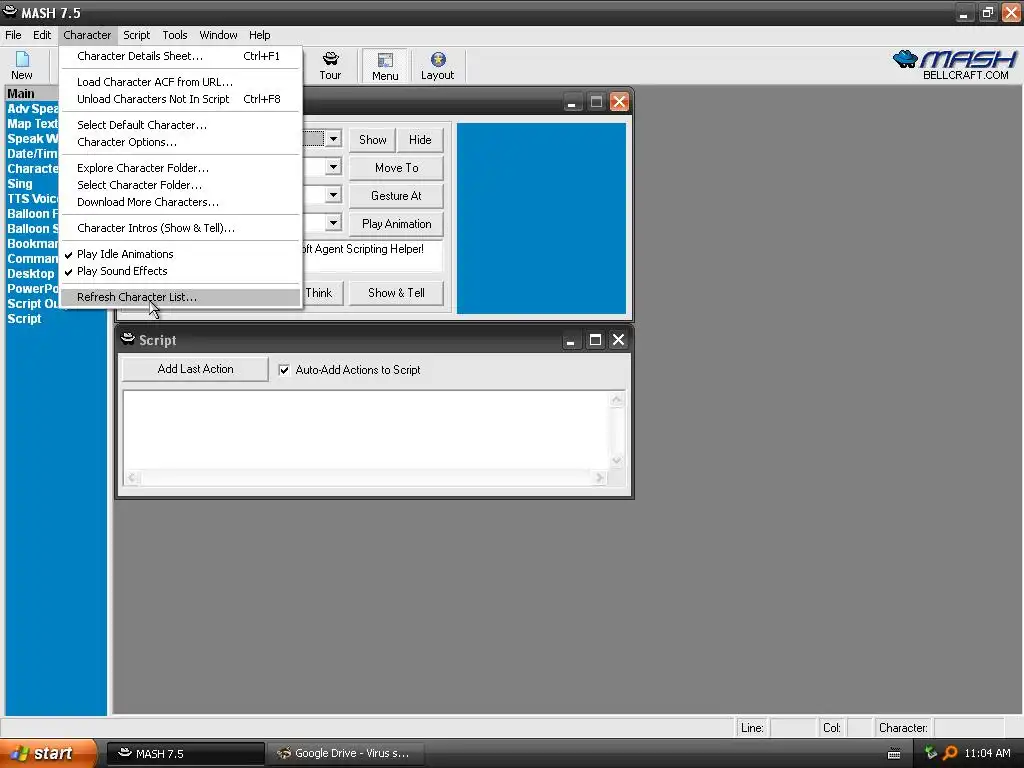The height and width of the screenshot is (768, 1024).
Task: Click the MASH 7.5 title bar icon
Action: coord(10,12)
